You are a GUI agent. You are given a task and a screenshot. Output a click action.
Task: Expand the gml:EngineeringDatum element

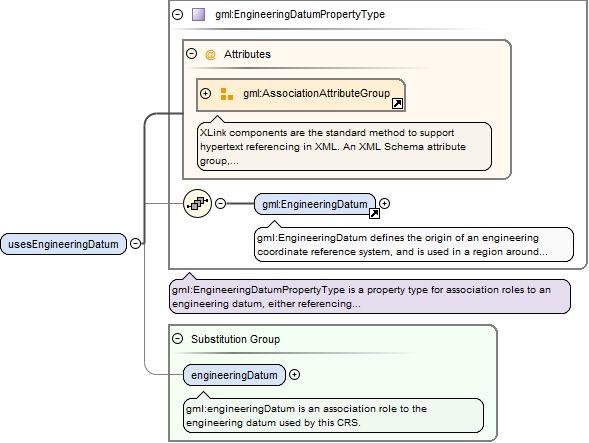pyautogui.click(x=384, y=204)
